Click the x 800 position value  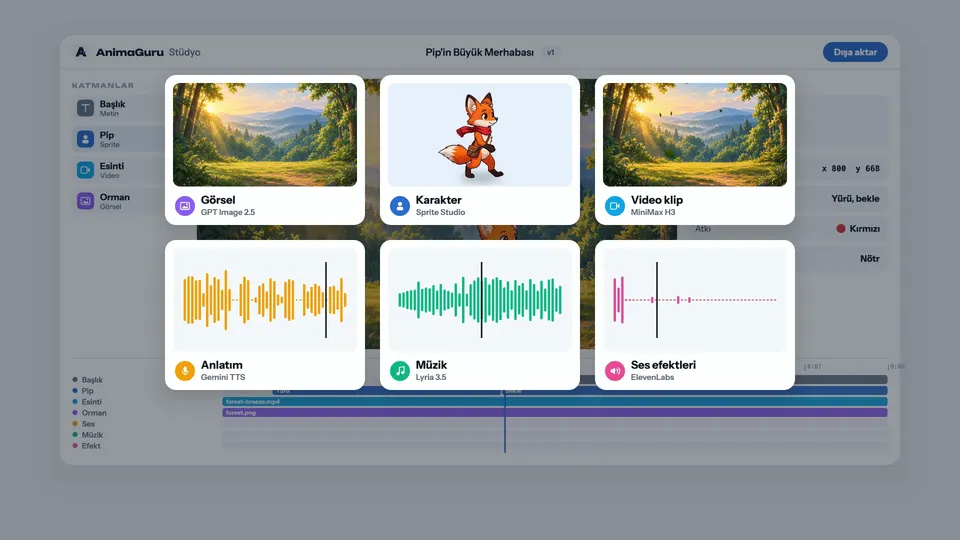[834, 168]
